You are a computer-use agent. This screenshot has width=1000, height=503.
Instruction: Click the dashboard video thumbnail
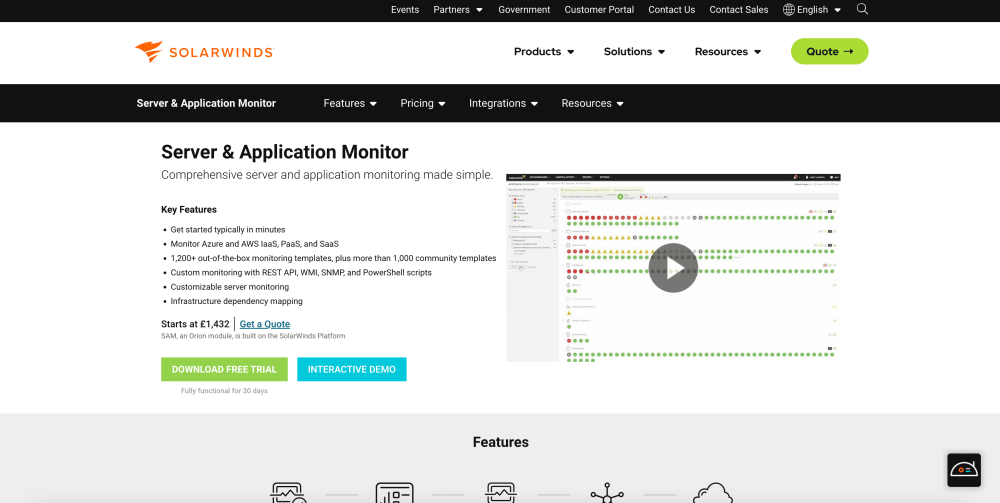(x=673, y=268)
